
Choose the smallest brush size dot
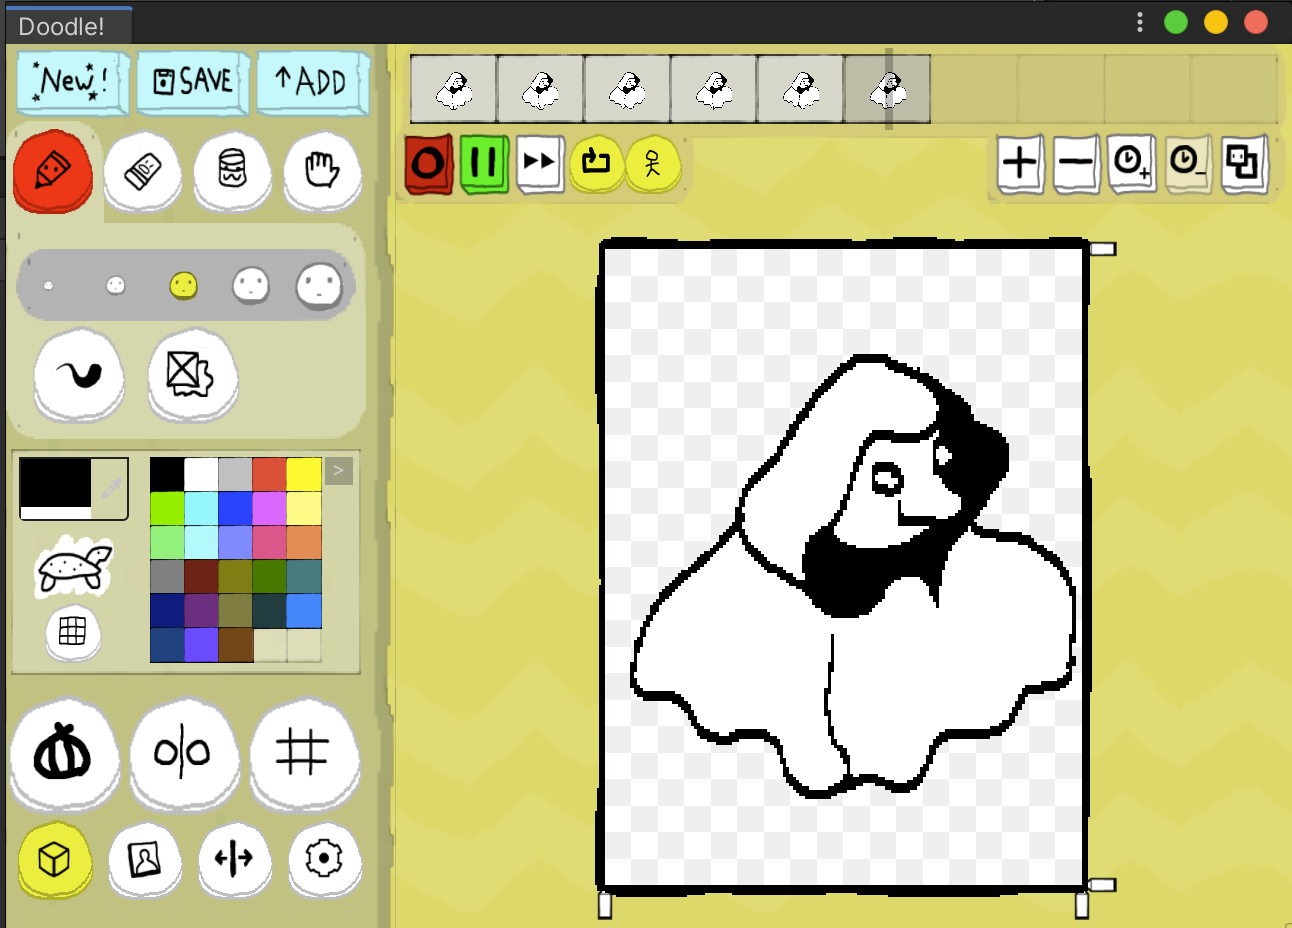(x=48, y=286)
